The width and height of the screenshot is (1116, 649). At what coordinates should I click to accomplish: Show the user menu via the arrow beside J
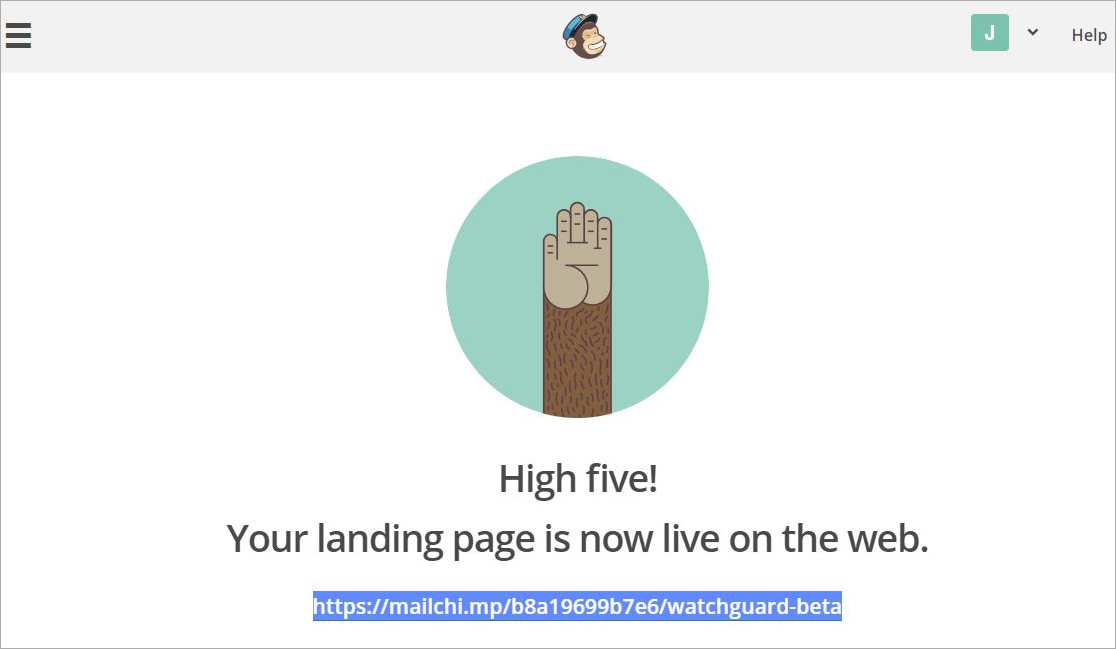click(x=1033, y=32)
